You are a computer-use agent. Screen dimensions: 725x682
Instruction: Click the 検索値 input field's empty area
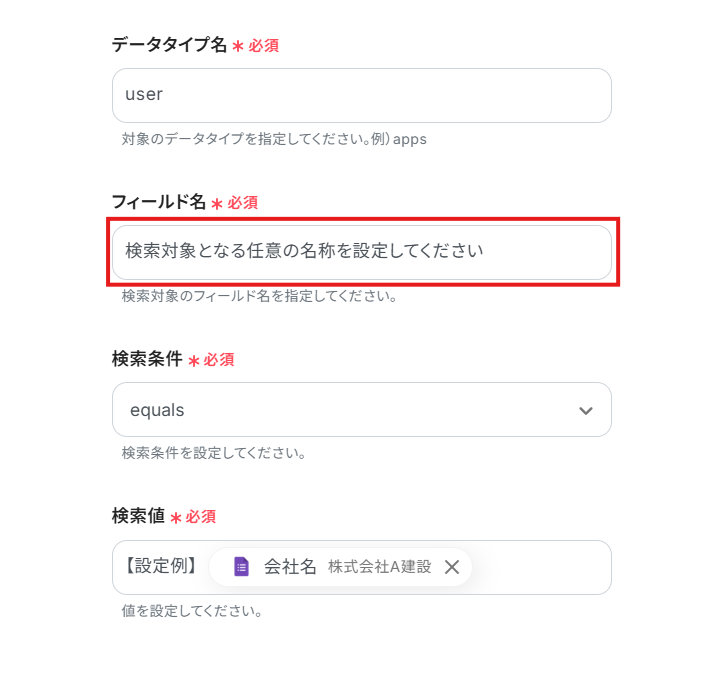click(540, 567)
